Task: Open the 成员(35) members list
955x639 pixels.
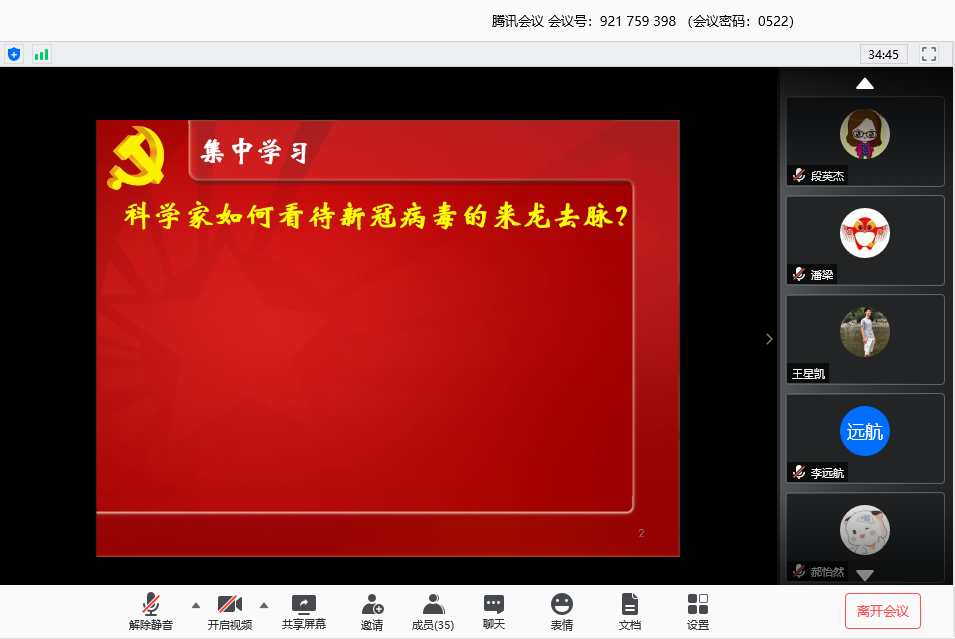Action: [433, 610]
